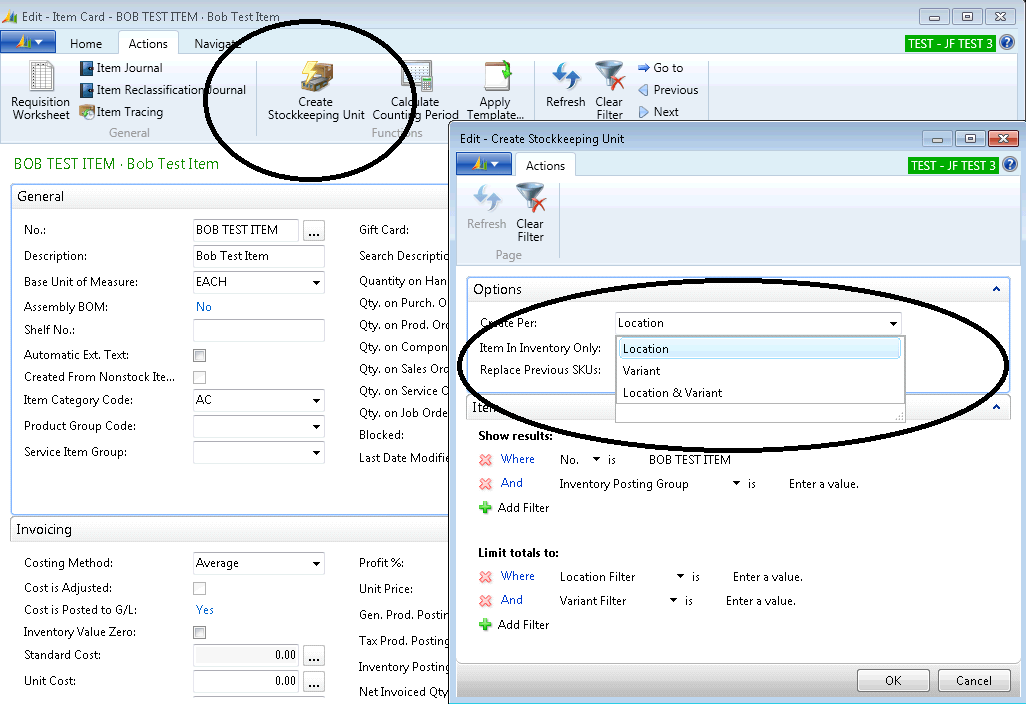Remove the No. filter row

coord(486,460)
